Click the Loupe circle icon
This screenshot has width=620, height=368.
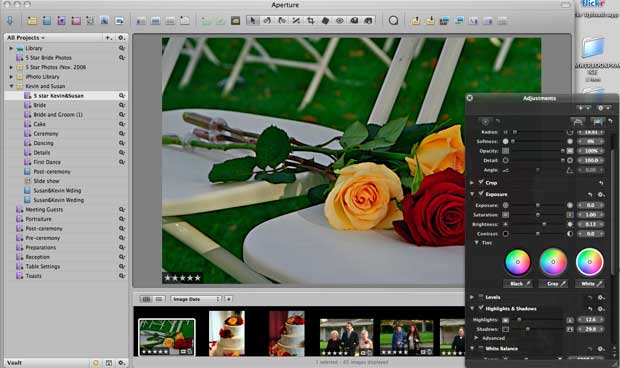[x=393, y=21]
